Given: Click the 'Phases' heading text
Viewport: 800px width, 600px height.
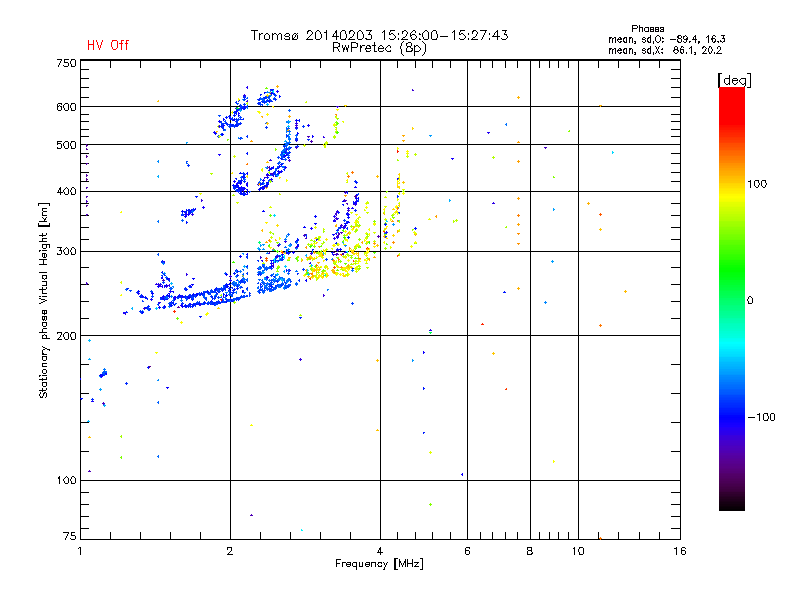Looking at the screenshot, I should pos(647,29).
